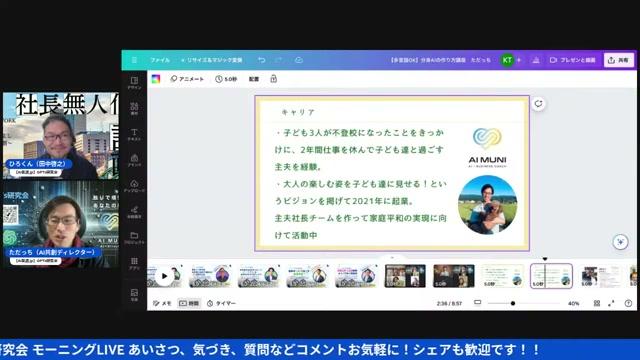Click the timeline playhead marker
Screen dimensions: 640x360
(x=545, y=259)
